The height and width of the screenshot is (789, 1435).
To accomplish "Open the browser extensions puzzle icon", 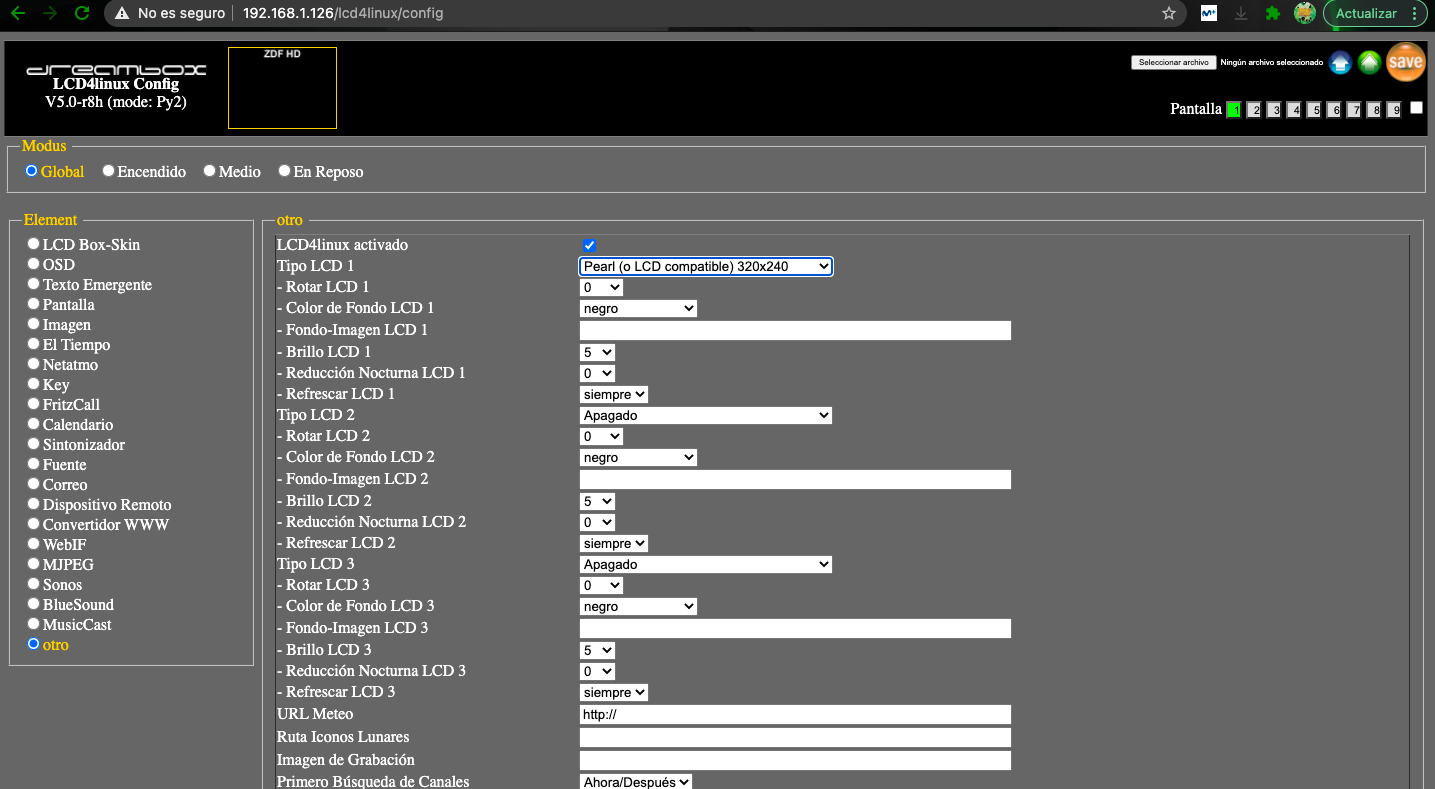I will tap(1272, 14).
